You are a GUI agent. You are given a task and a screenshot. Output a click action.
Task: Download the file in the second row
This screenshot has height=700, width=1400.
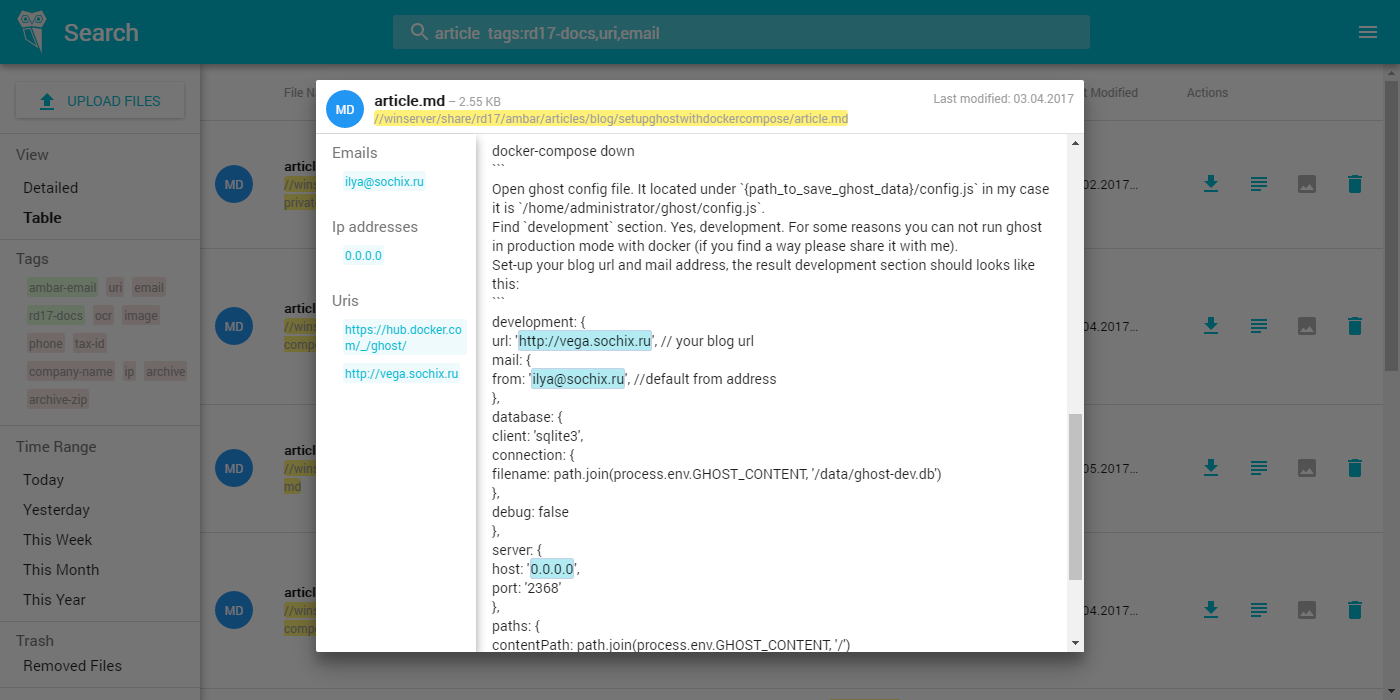click(x=1210, y=326)
